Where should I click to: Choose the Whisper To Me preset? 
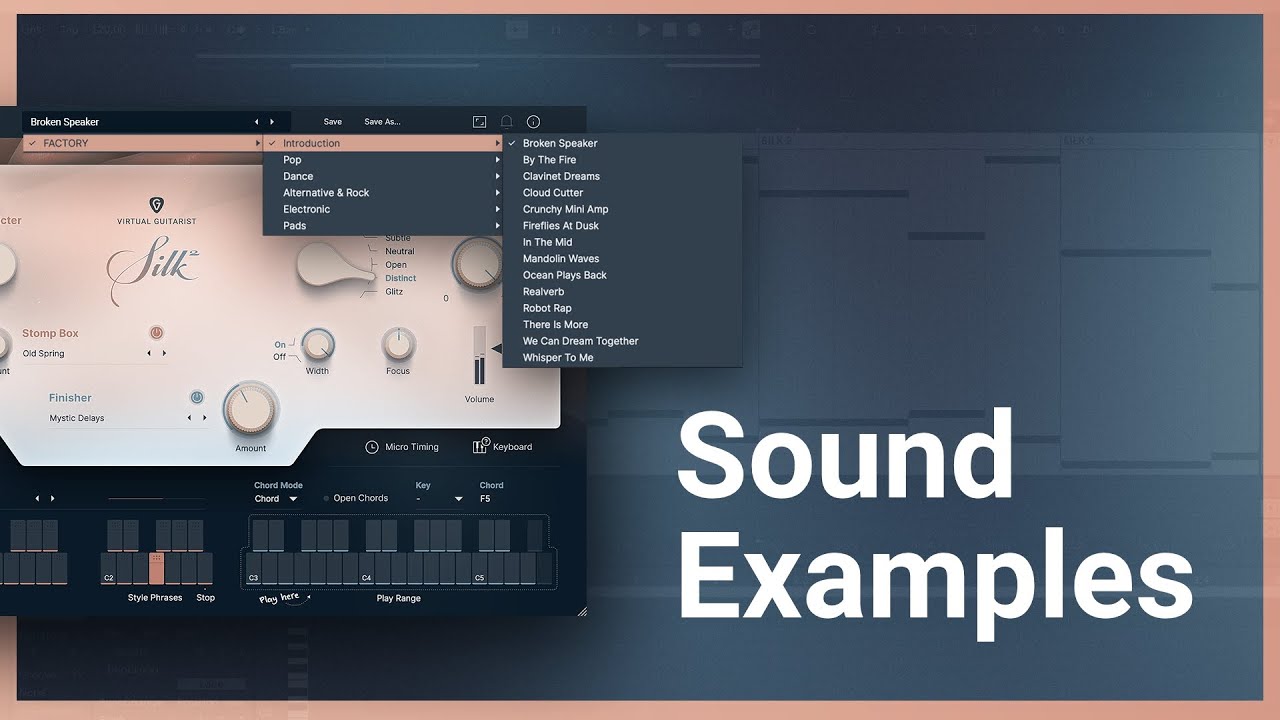coord(622,358)
